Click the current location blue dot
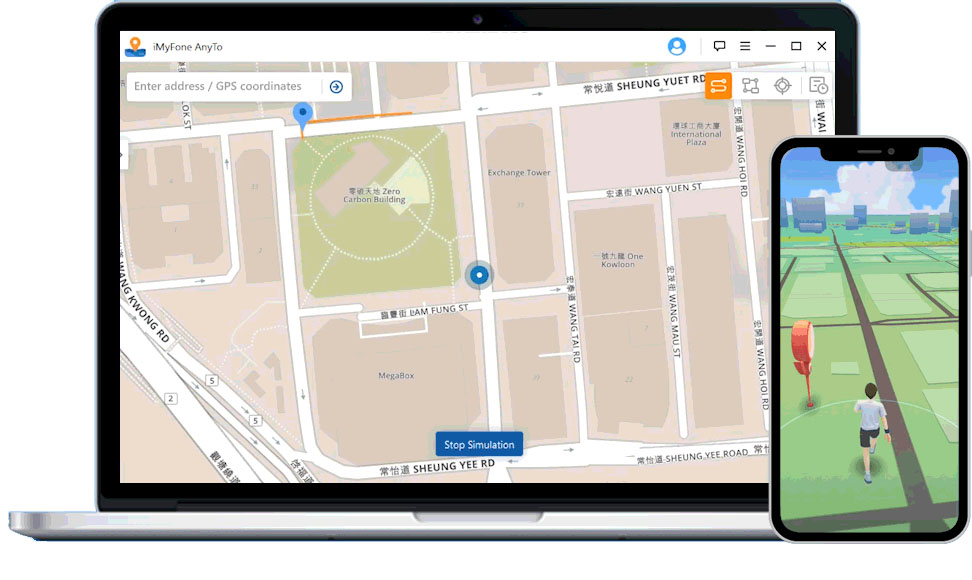972x580 pixels. [479, 275]
